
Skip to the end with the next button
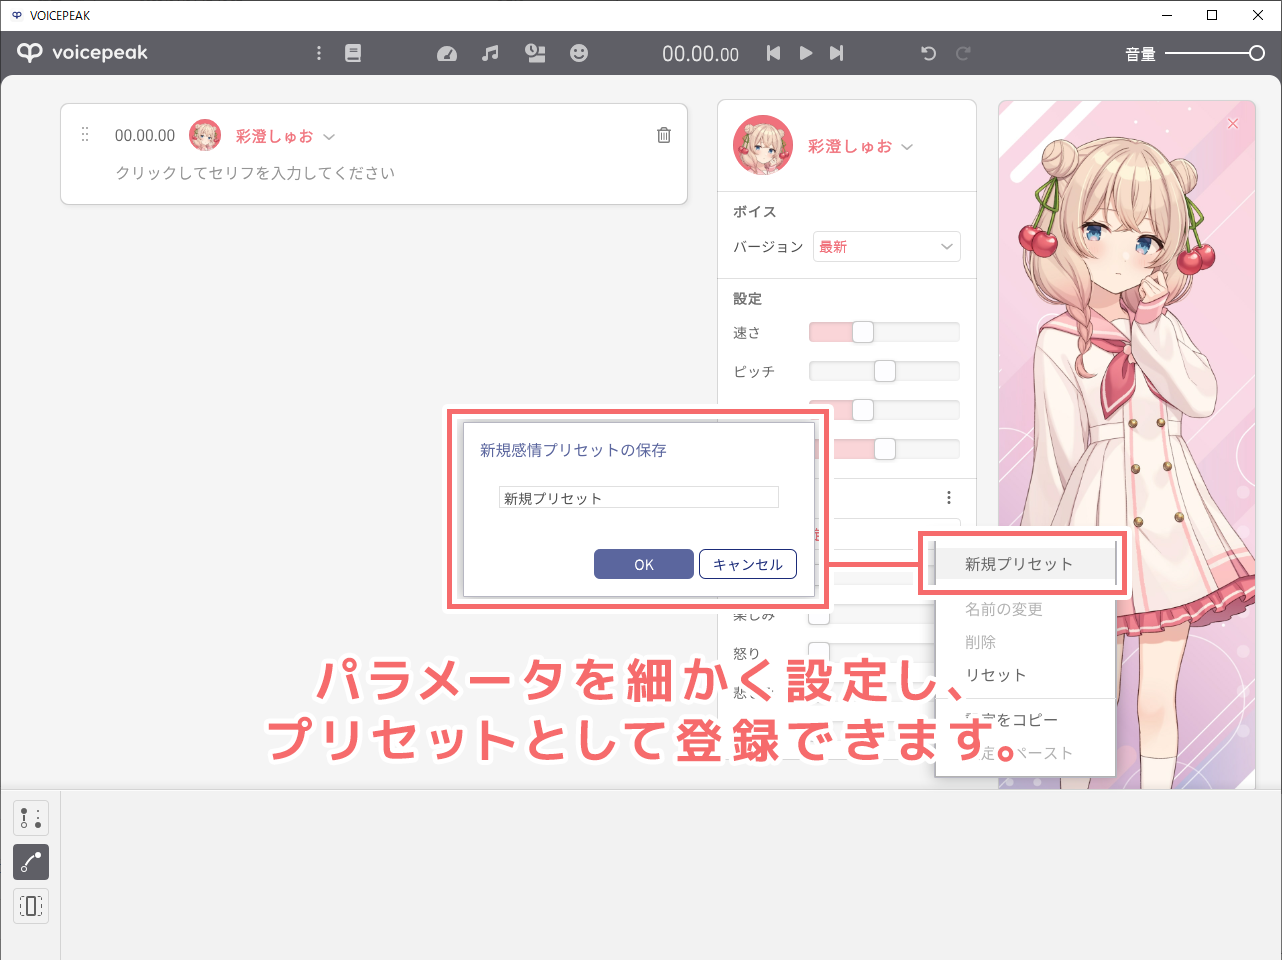pyautogui.click(x=837, y=53)
